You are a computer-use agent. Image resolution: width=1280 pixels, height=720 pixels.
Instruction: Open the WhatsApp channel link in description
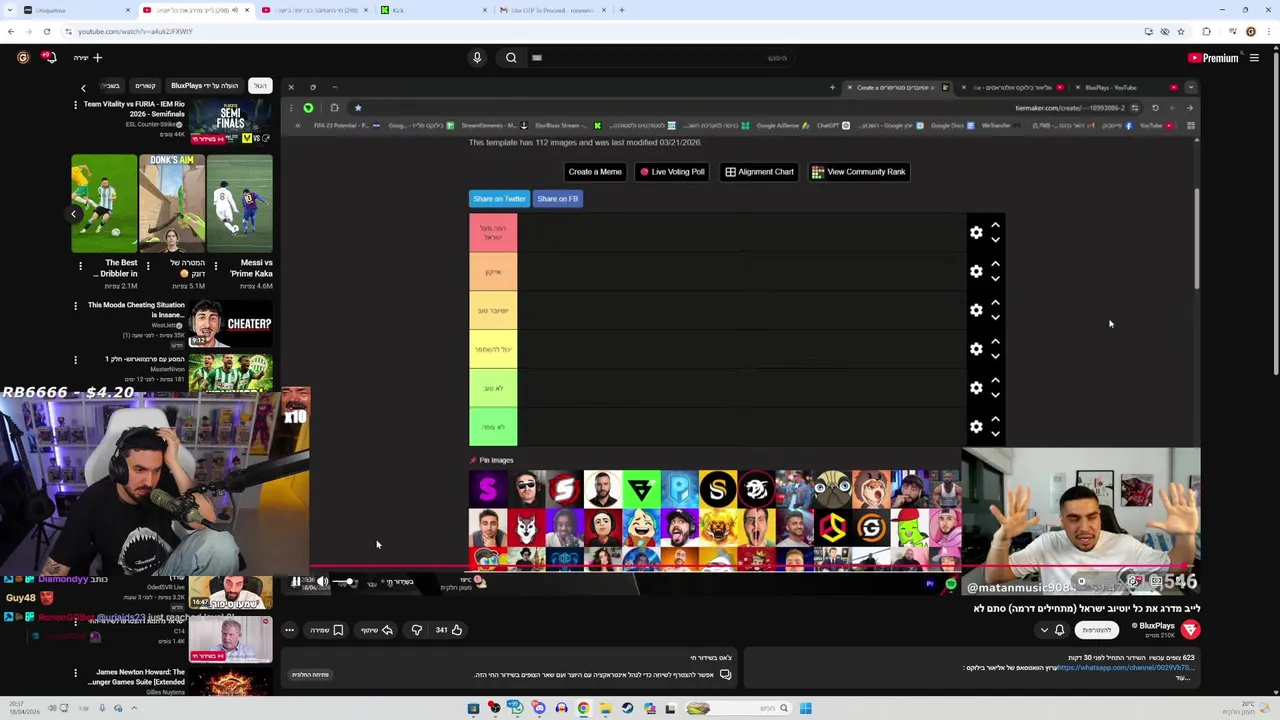(1126, 668)
